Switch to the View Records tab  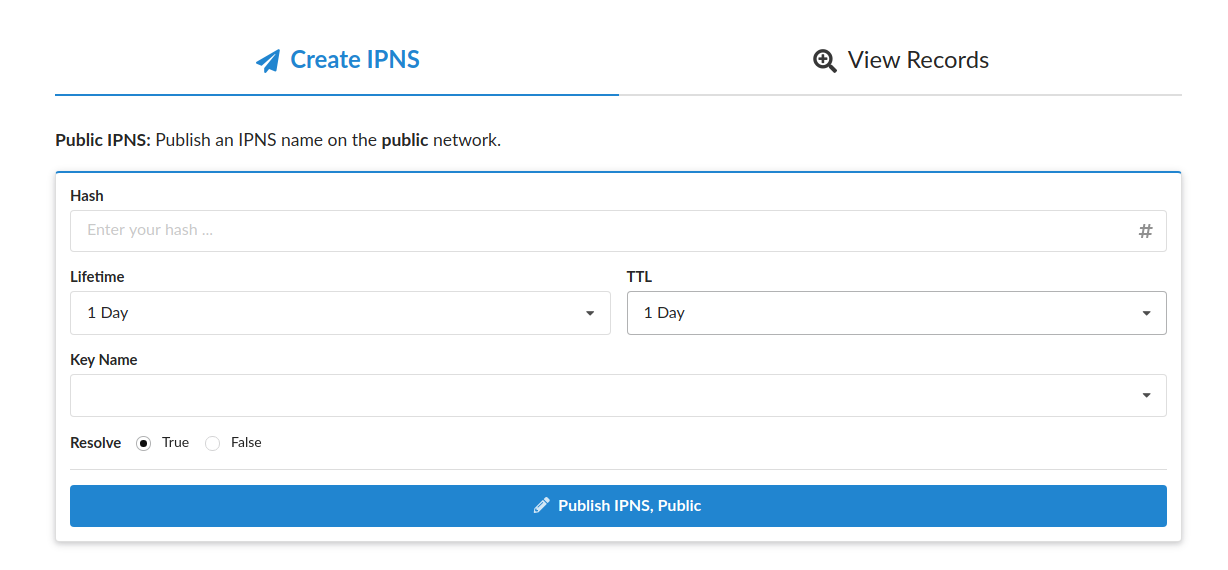[900, 60]
